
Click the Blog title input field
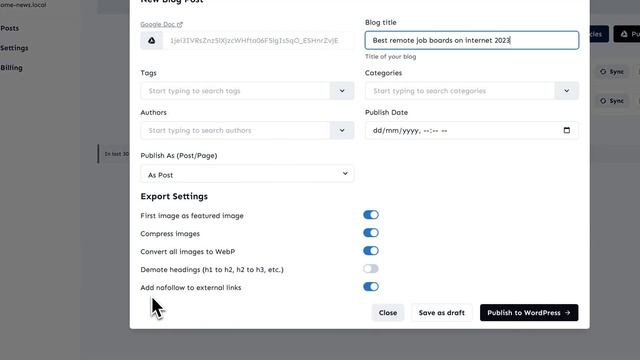[x=471, y=40]
